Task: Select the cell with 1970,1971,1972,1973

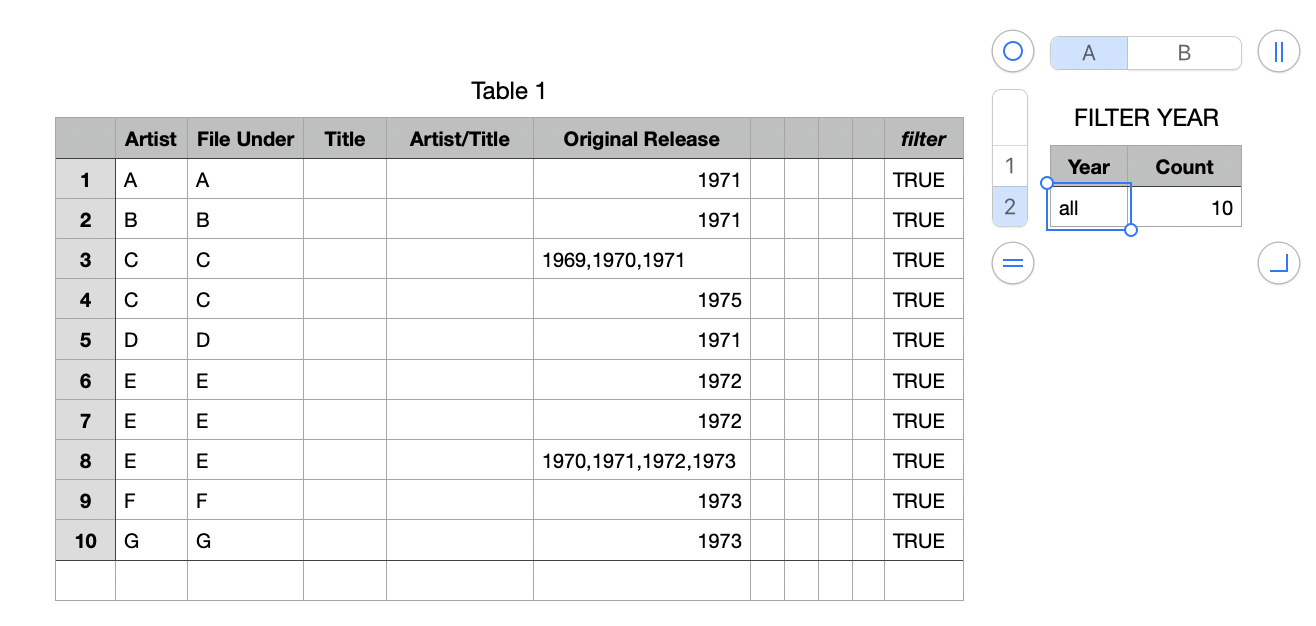Action: click(x=641, y=461)
